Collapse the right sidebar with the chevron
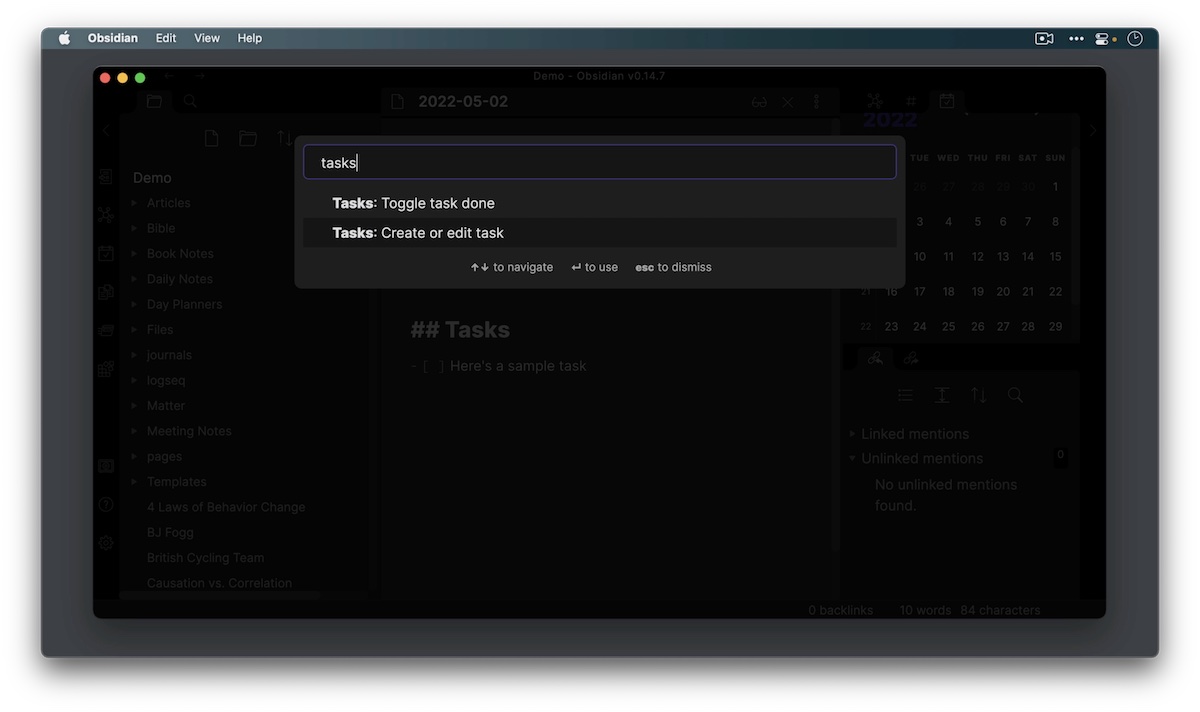This screenshot has height=712, width=1200. (1093, 131)
